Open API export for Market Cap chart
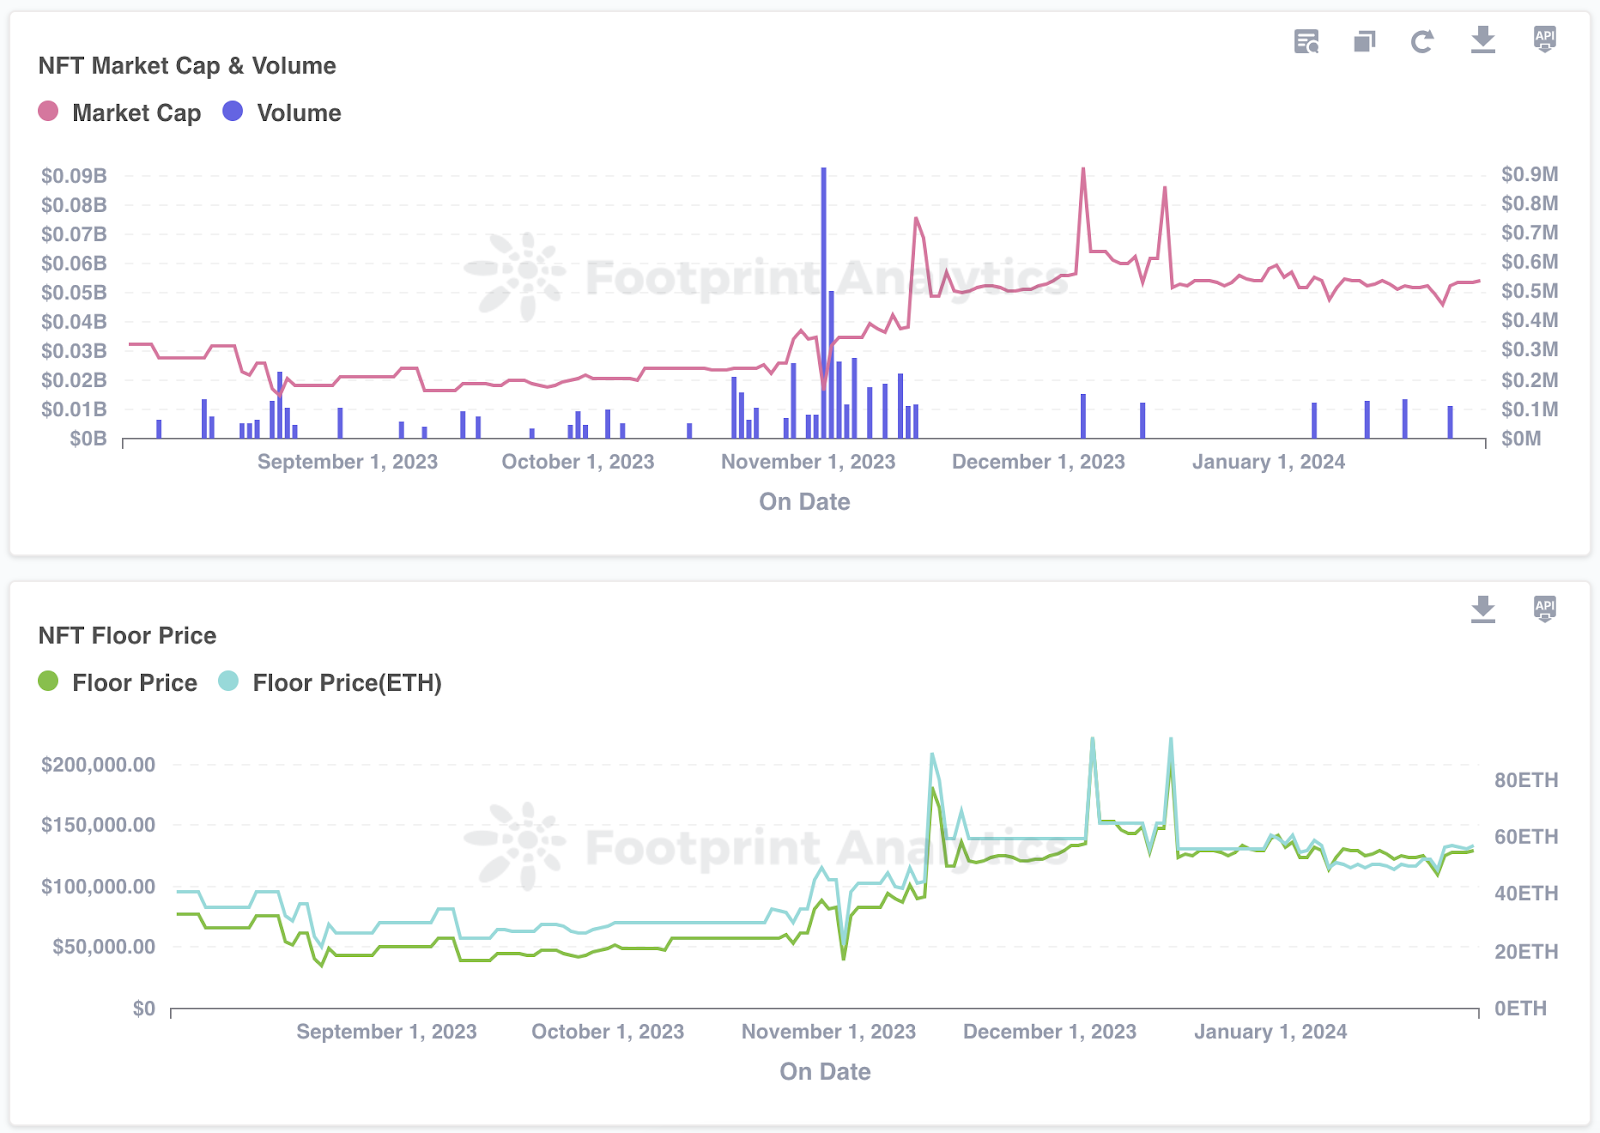Screen dimensions: 1600x1133 (x=1544, y=39)
